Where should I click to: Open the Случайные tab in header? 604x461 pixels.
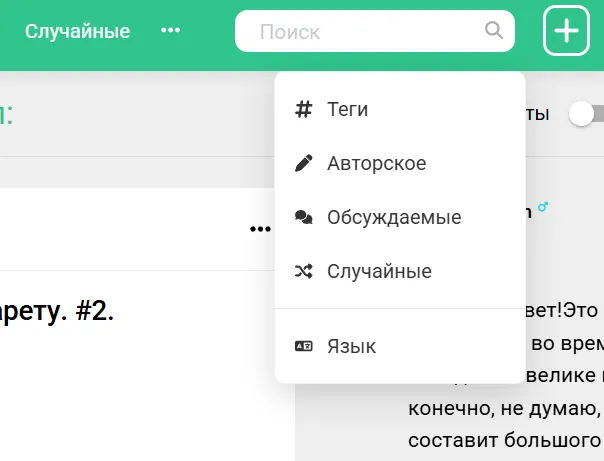[x=77, y=31]
